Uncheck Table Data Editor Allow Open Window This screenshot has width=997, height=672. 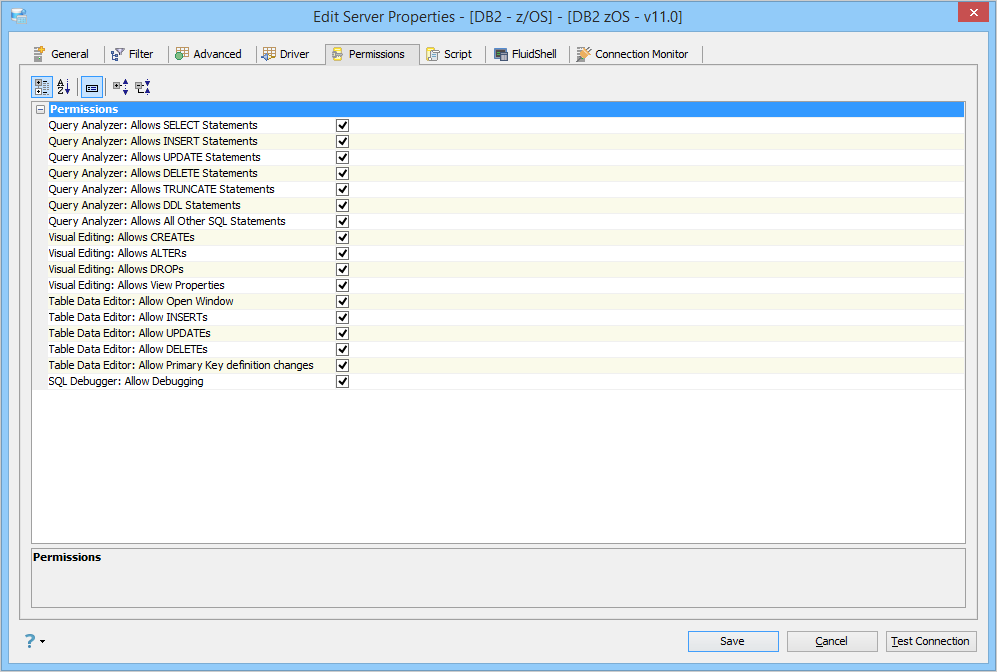click(x=342, y=301)
